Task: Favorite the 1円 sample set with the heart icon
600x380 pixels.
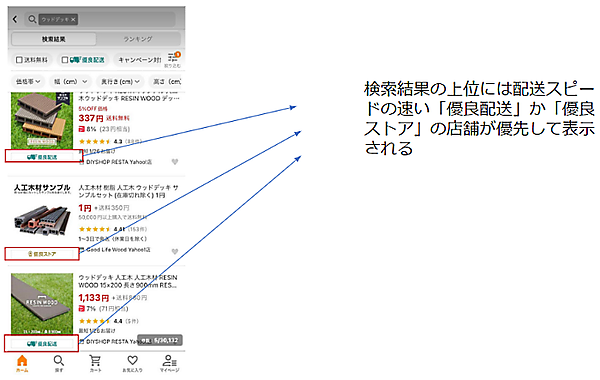Action: [x=175, y=251]
